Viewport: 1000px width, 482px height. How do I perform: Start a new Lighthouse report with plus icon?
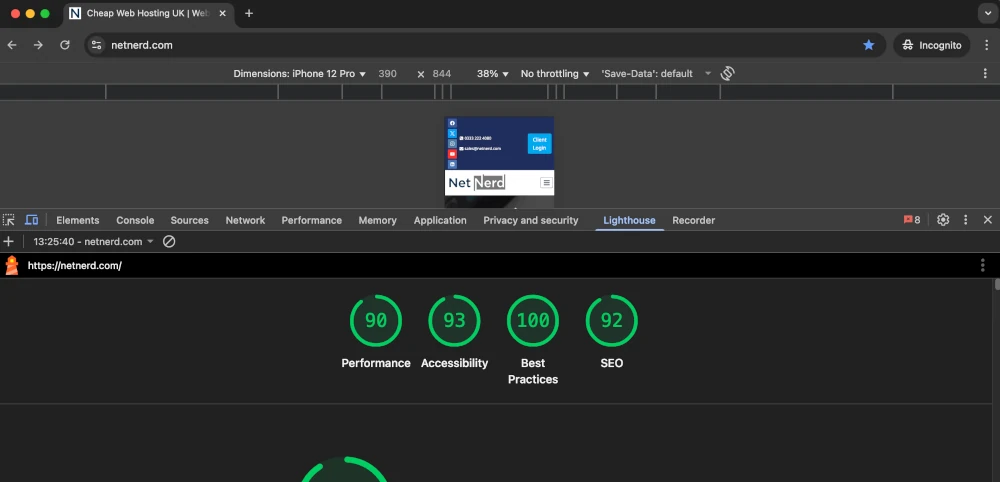coord(9,242)
